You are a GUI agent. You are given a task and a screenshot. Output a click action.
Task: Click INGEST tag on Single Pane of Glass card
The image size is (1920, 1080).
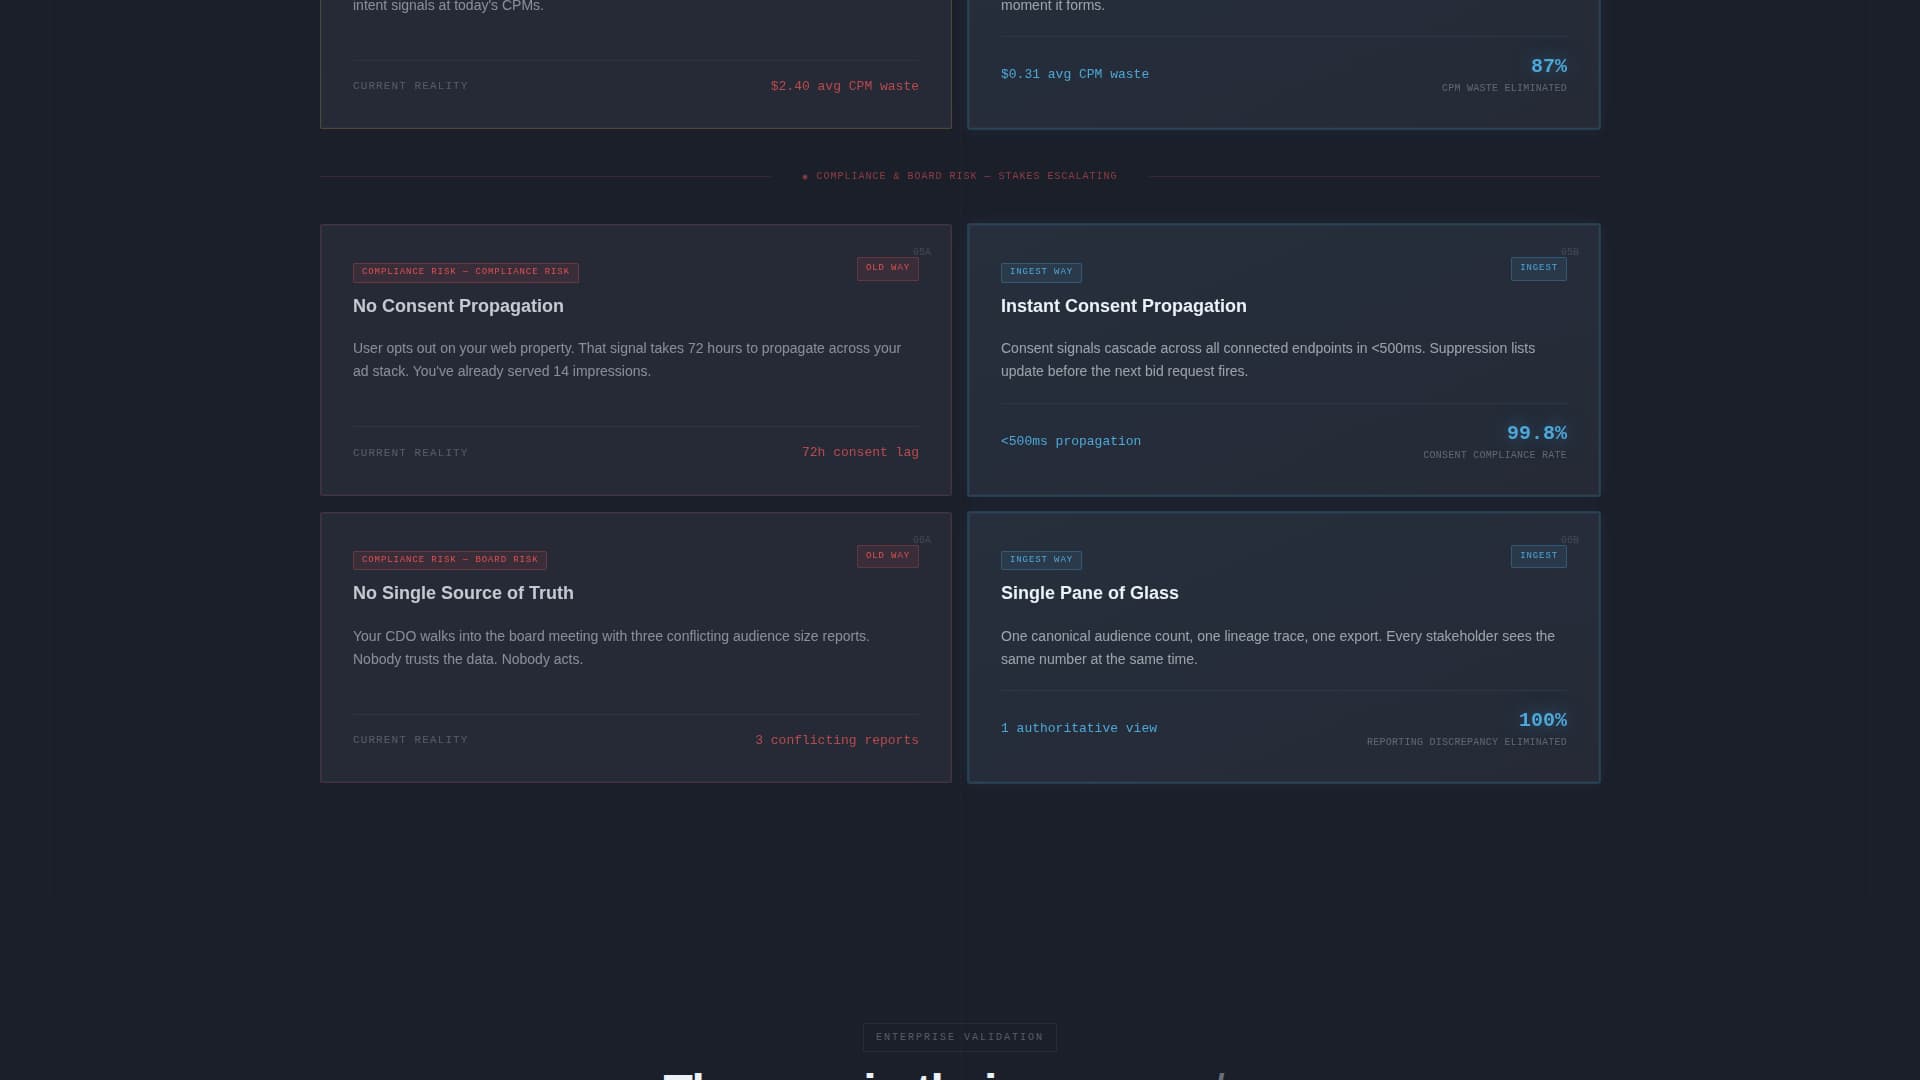click(1538, 556)
